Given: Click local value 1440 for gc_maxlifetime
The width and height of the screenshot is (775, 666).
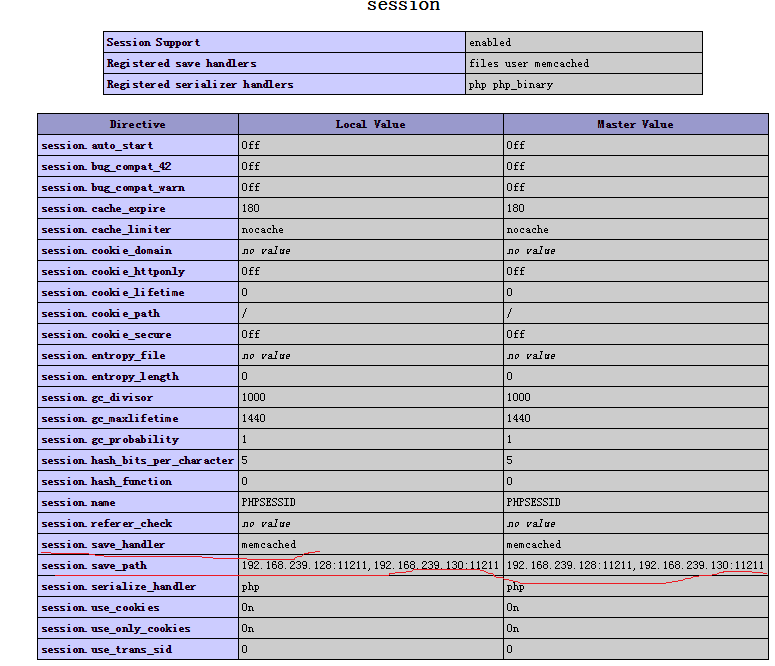Looking at the screenshot, I should (254, 419).
